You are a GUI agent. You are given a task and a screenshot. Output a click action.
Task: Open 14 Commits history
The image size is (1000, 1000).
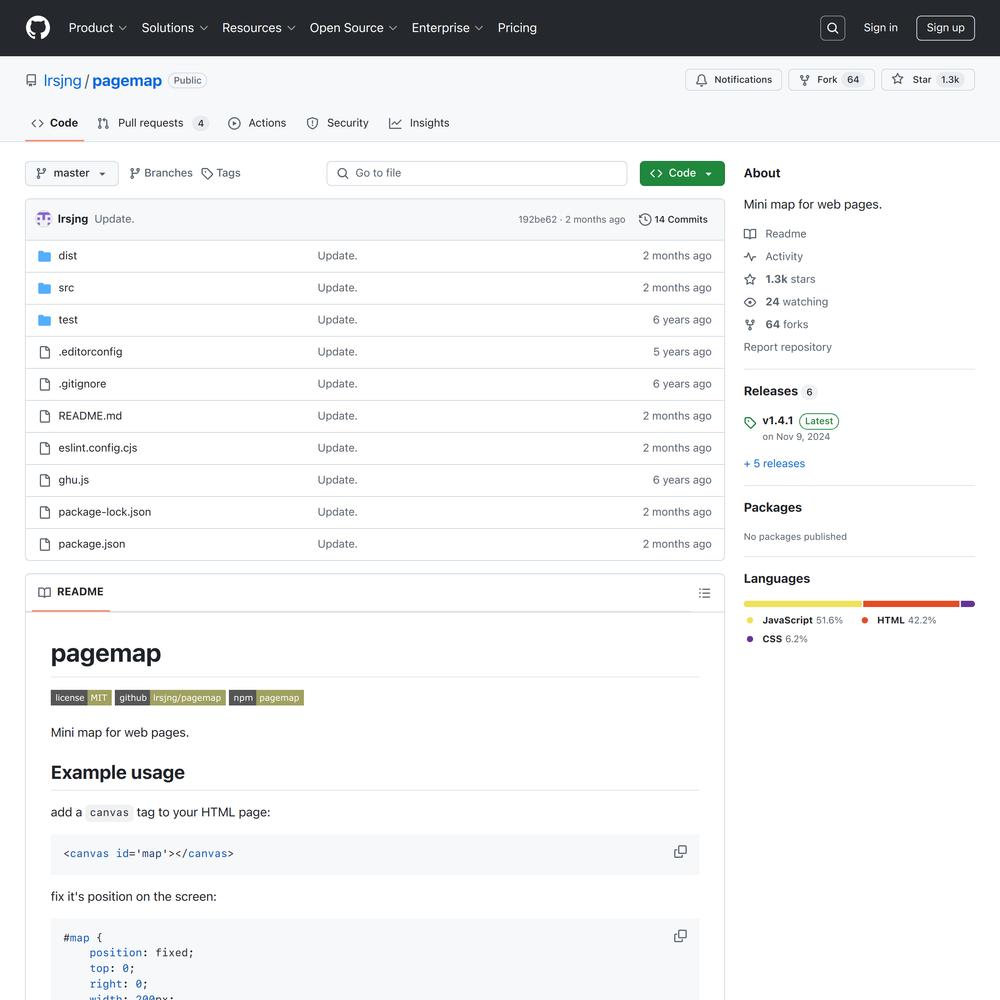(x=673, y=219)
